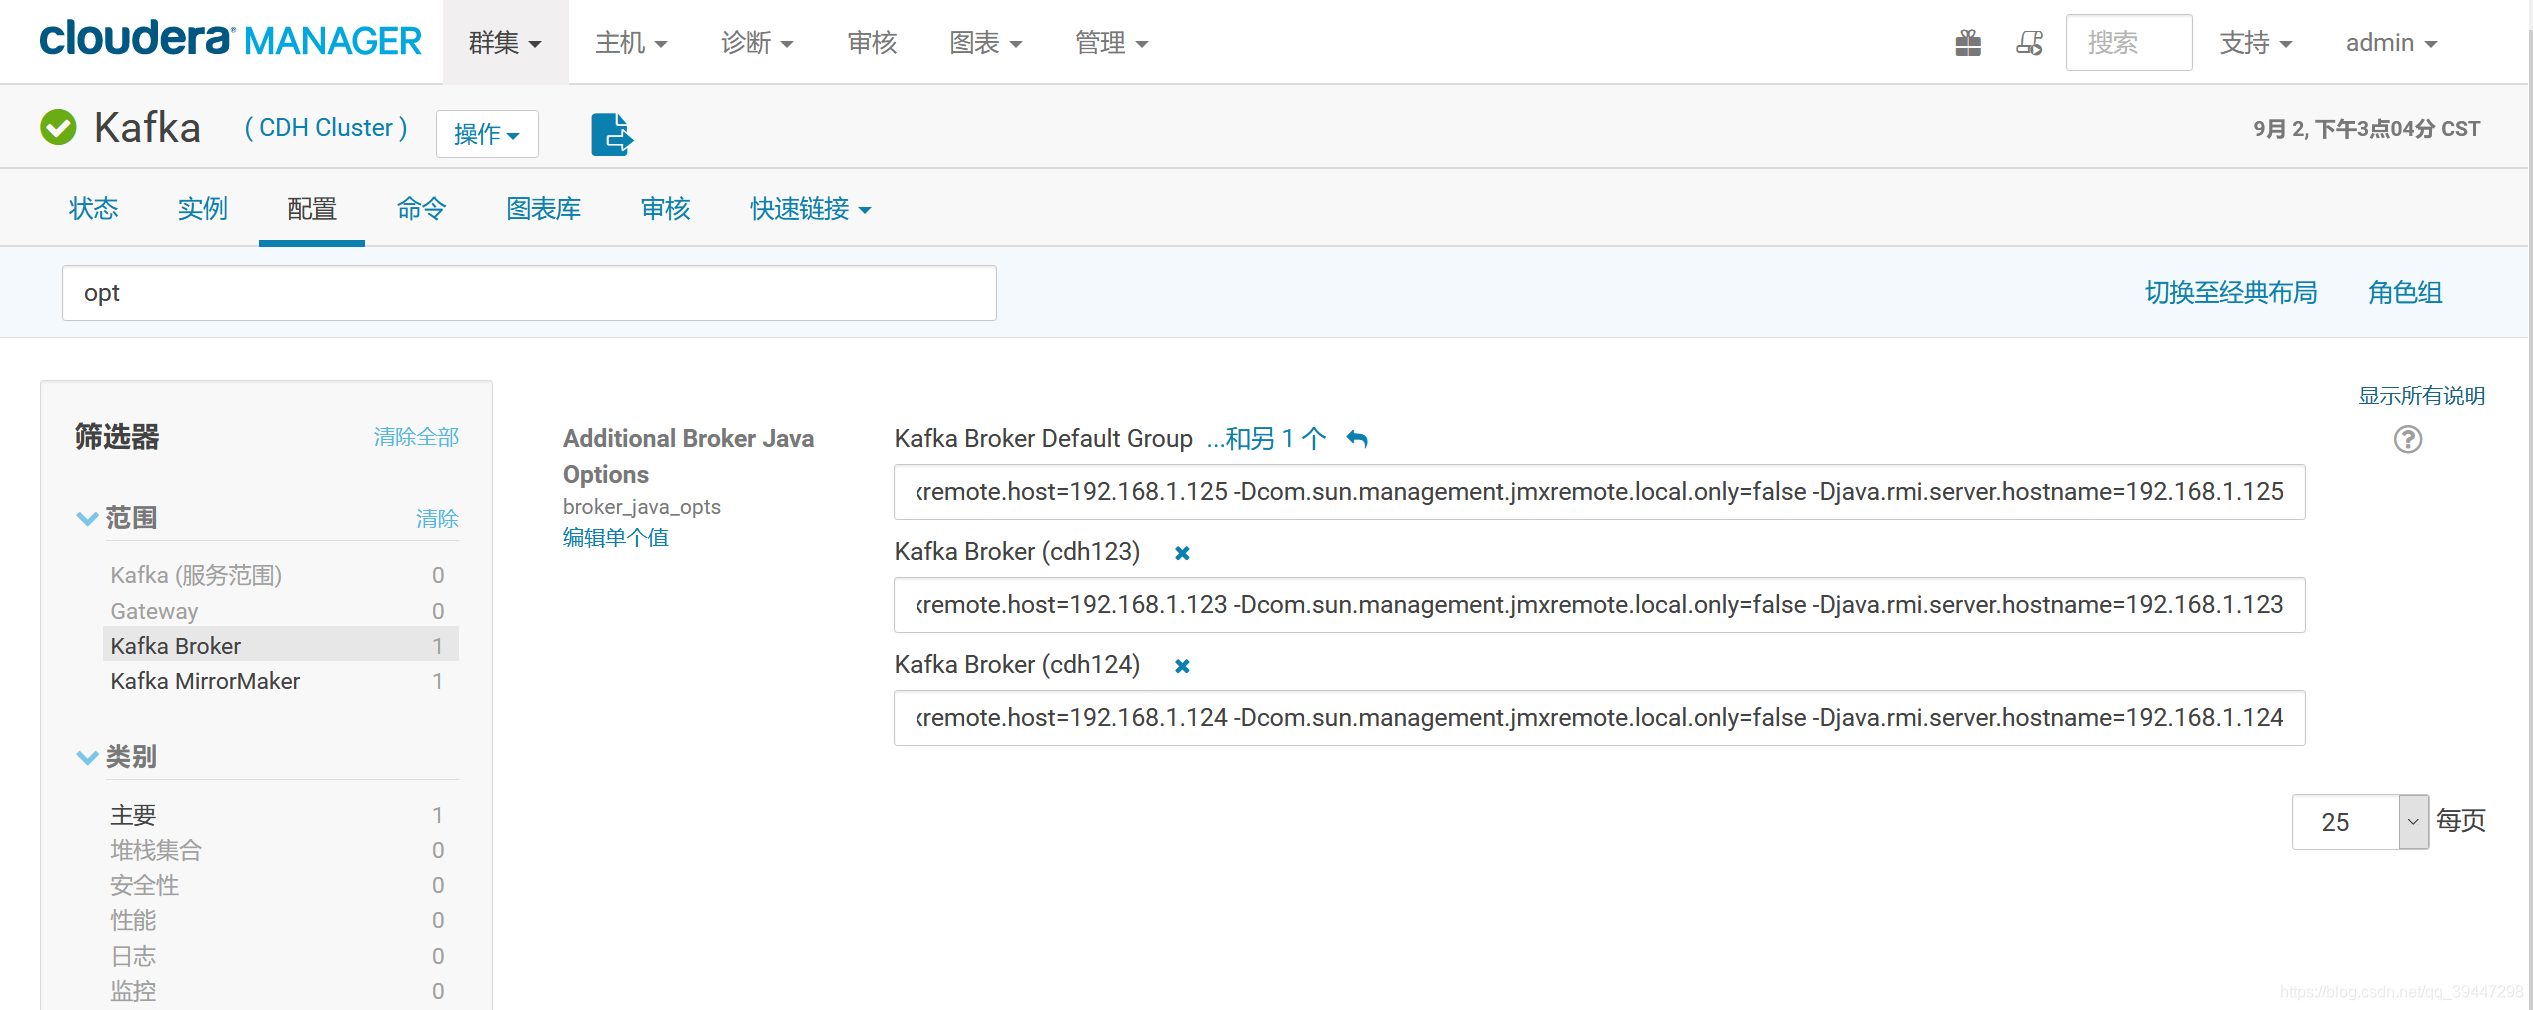Open the 群集 menu

505,42
